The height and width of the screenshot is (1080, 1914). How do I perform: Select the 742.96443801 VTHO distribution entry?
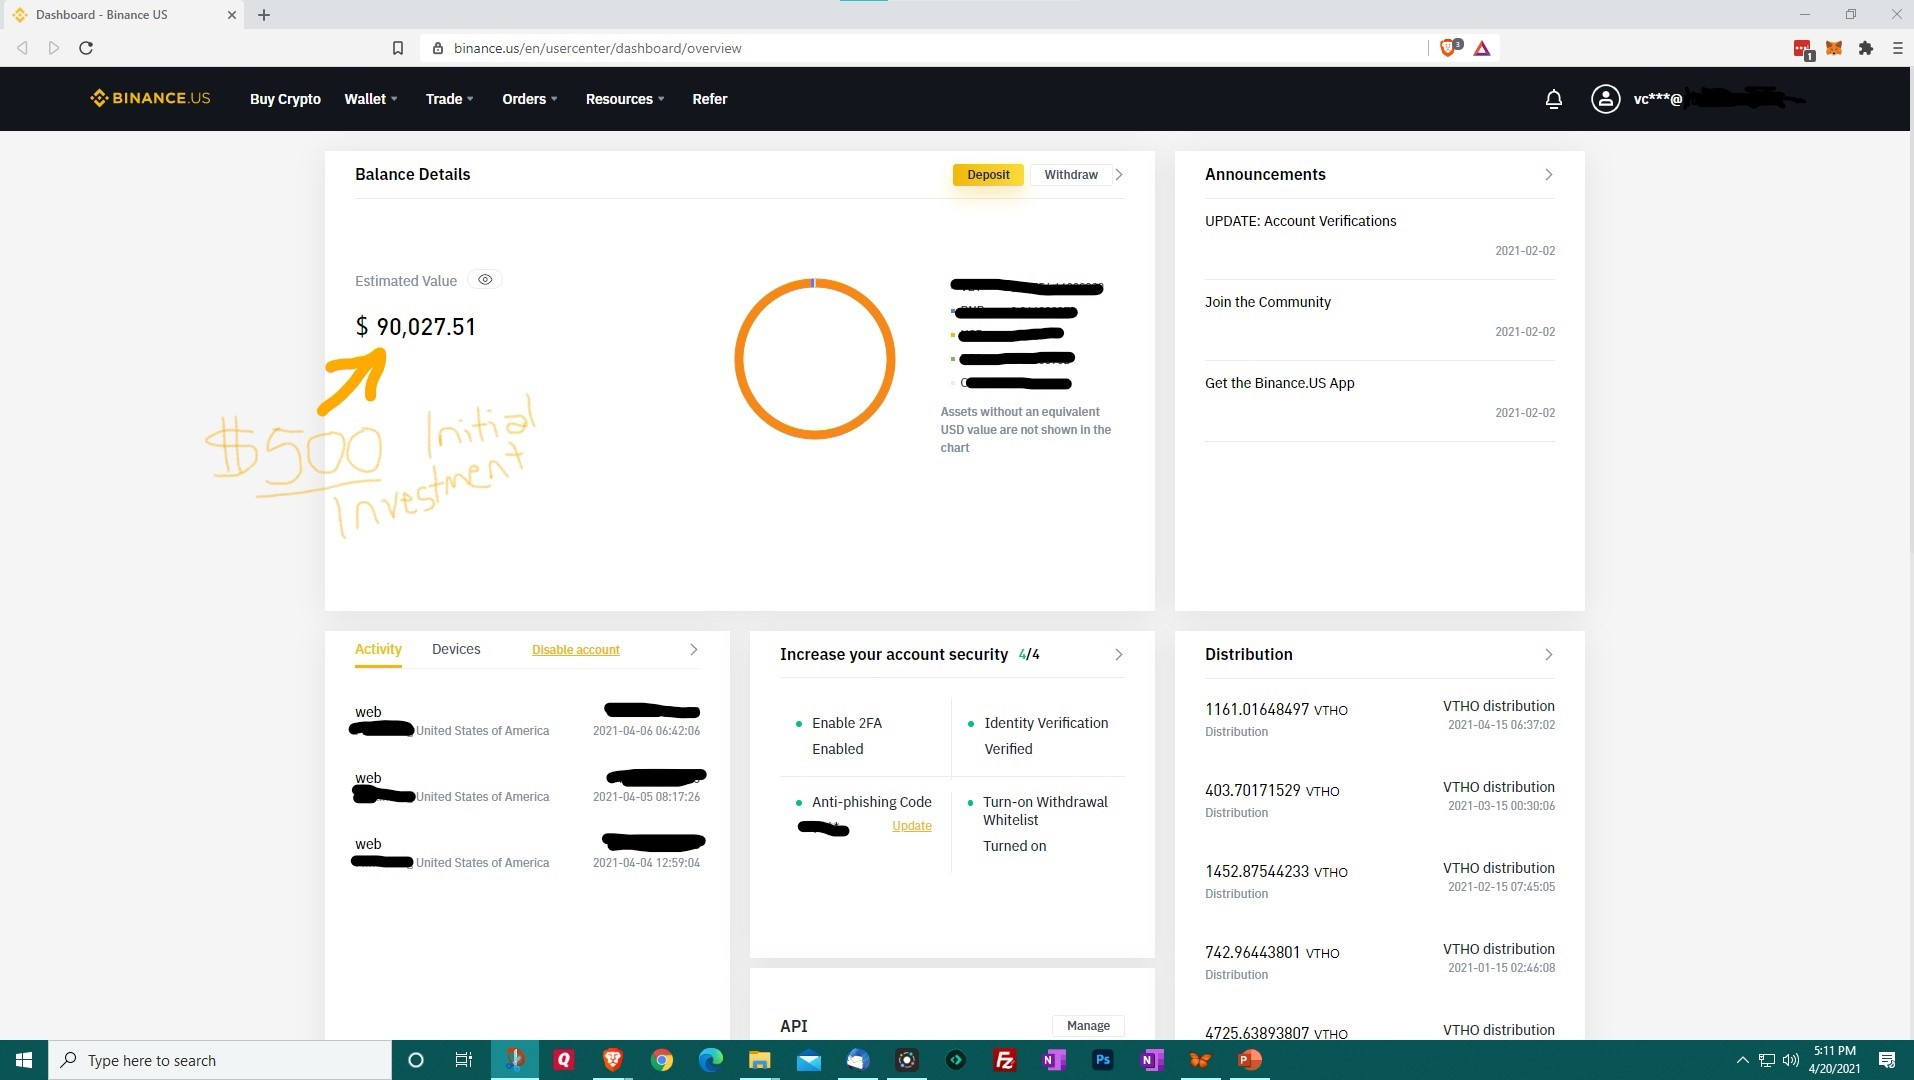pyautogui.click(x=1380, y=961)
